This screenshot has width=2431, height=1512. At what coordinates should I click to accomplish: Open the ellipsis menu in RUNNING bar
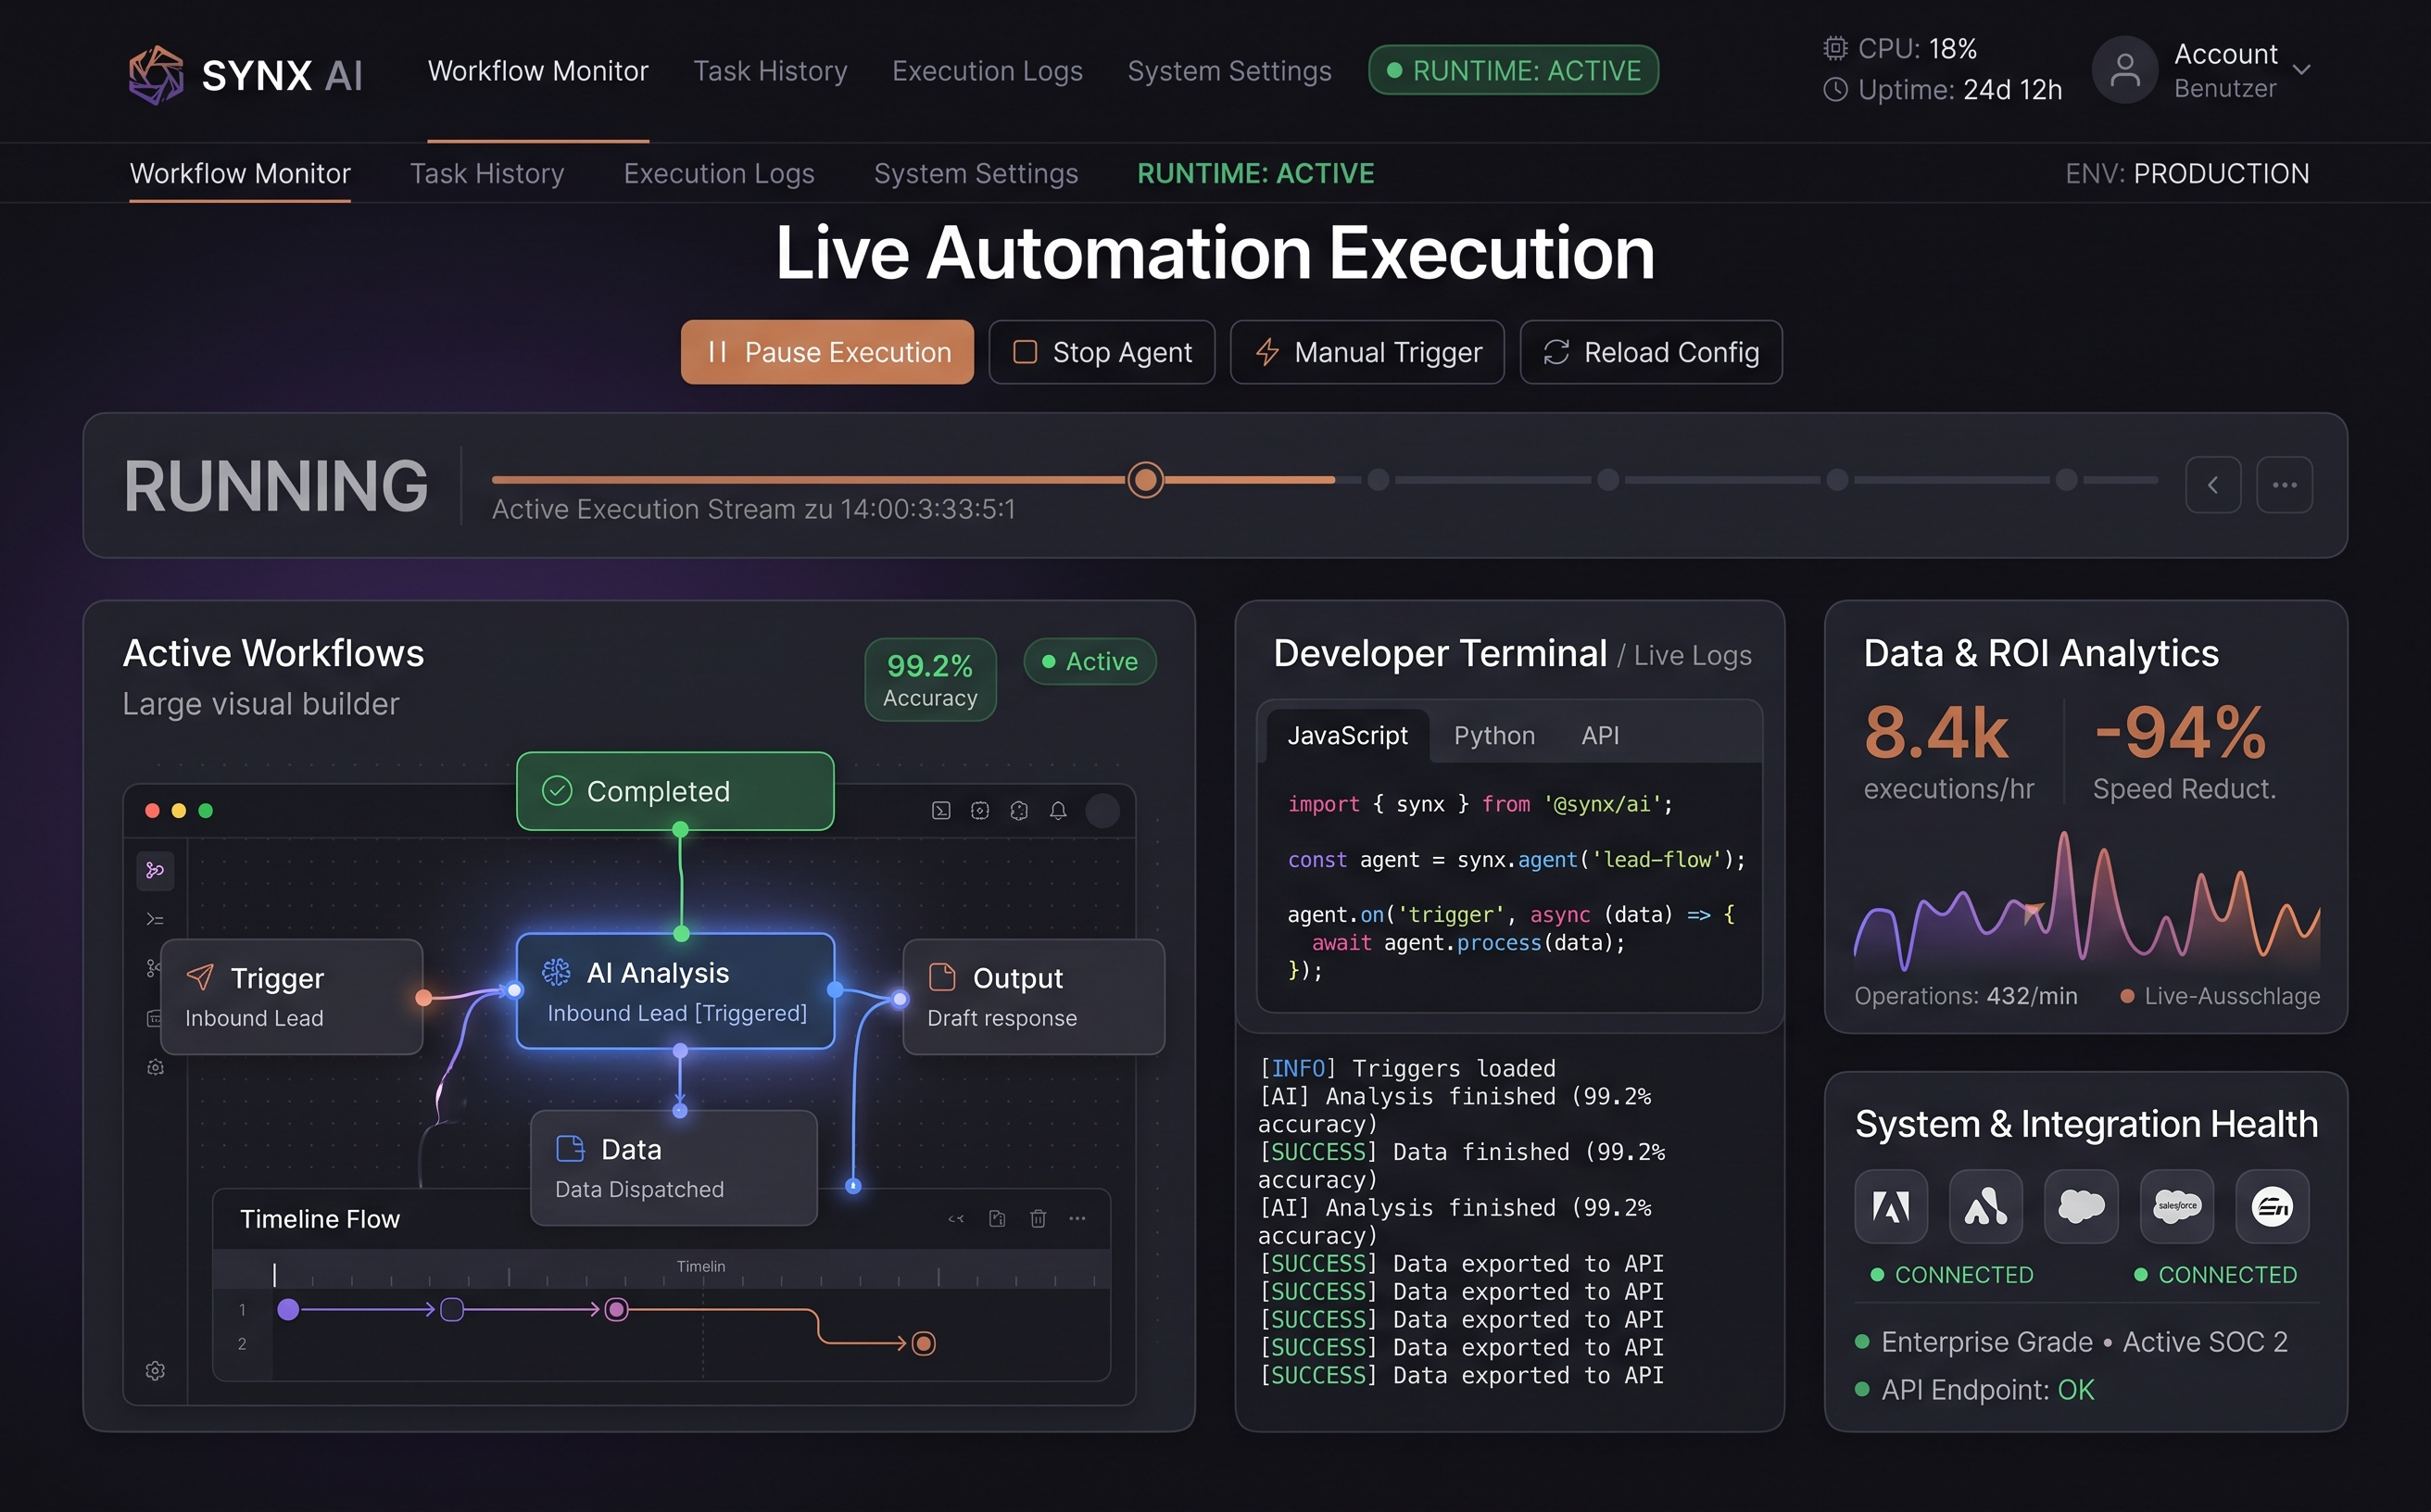(x=2284, y=485)
